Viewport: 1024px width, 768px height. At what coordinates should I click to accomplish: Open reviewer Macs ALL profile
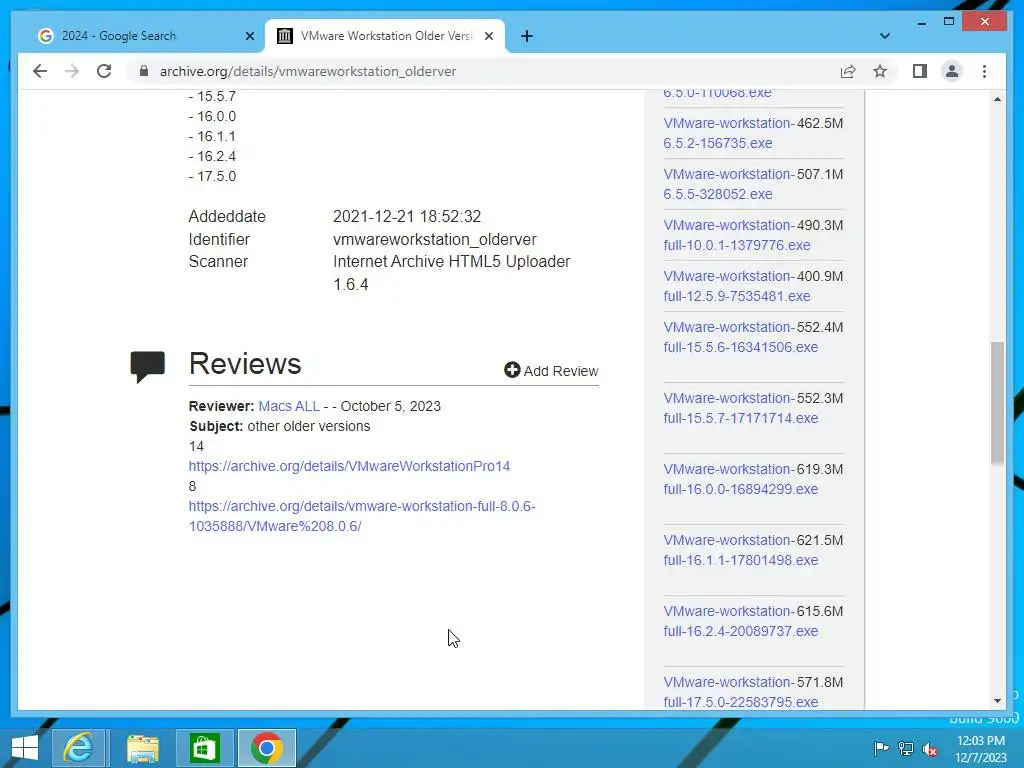(x=289, y=406)
